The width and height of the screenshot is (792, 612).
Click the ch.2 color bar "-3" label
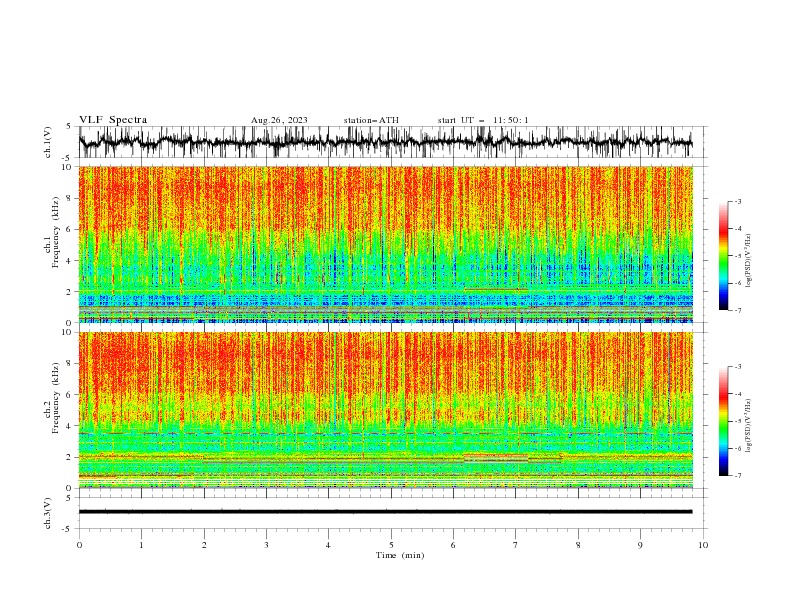click(737, 367)
